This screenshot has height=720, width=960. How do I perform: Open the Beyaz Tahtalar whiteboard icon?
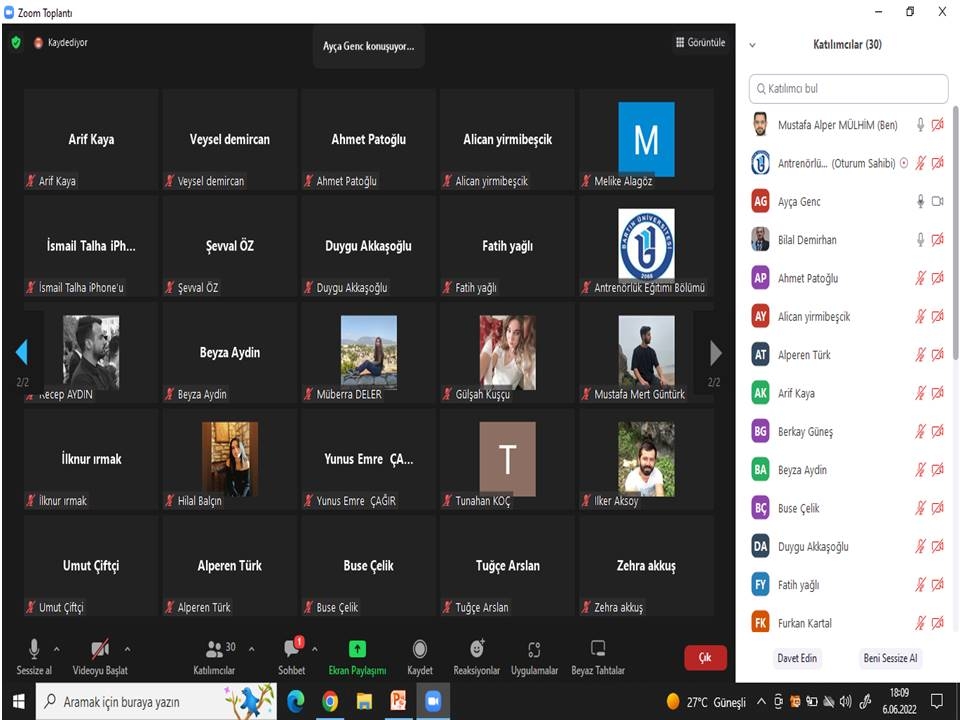click(x=598, y=650)
